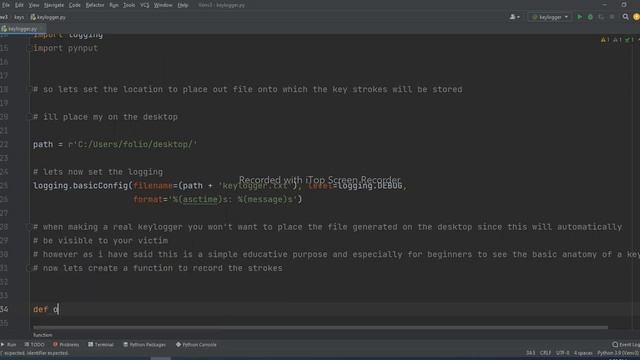Open the Tools menu
Viewport: 640px width, 360px height.
pos(129,5)
